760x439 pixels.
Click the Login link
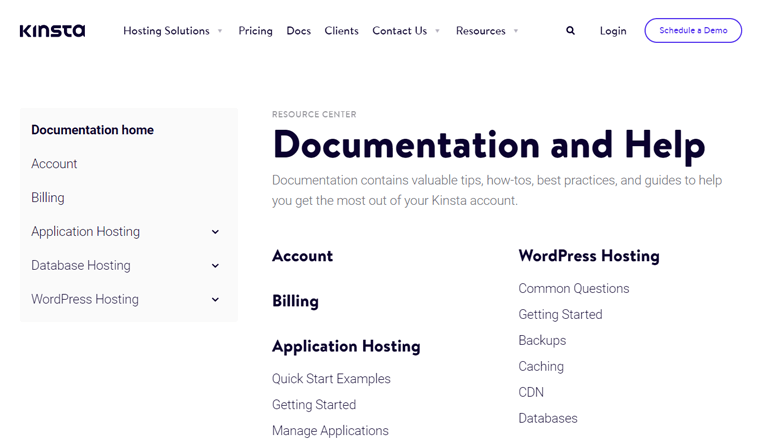click(613, 31)
